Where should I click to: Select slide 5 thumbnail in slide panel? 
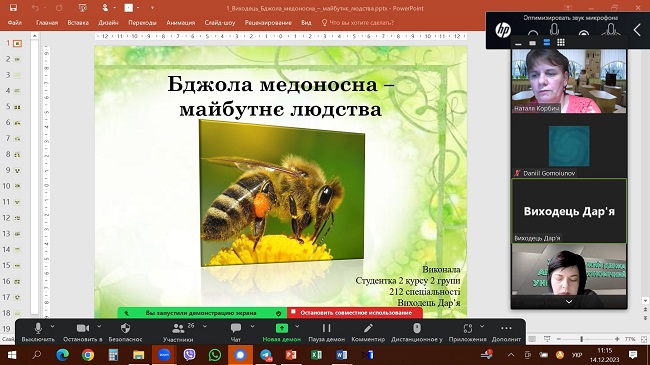click(x=17, y=107)
